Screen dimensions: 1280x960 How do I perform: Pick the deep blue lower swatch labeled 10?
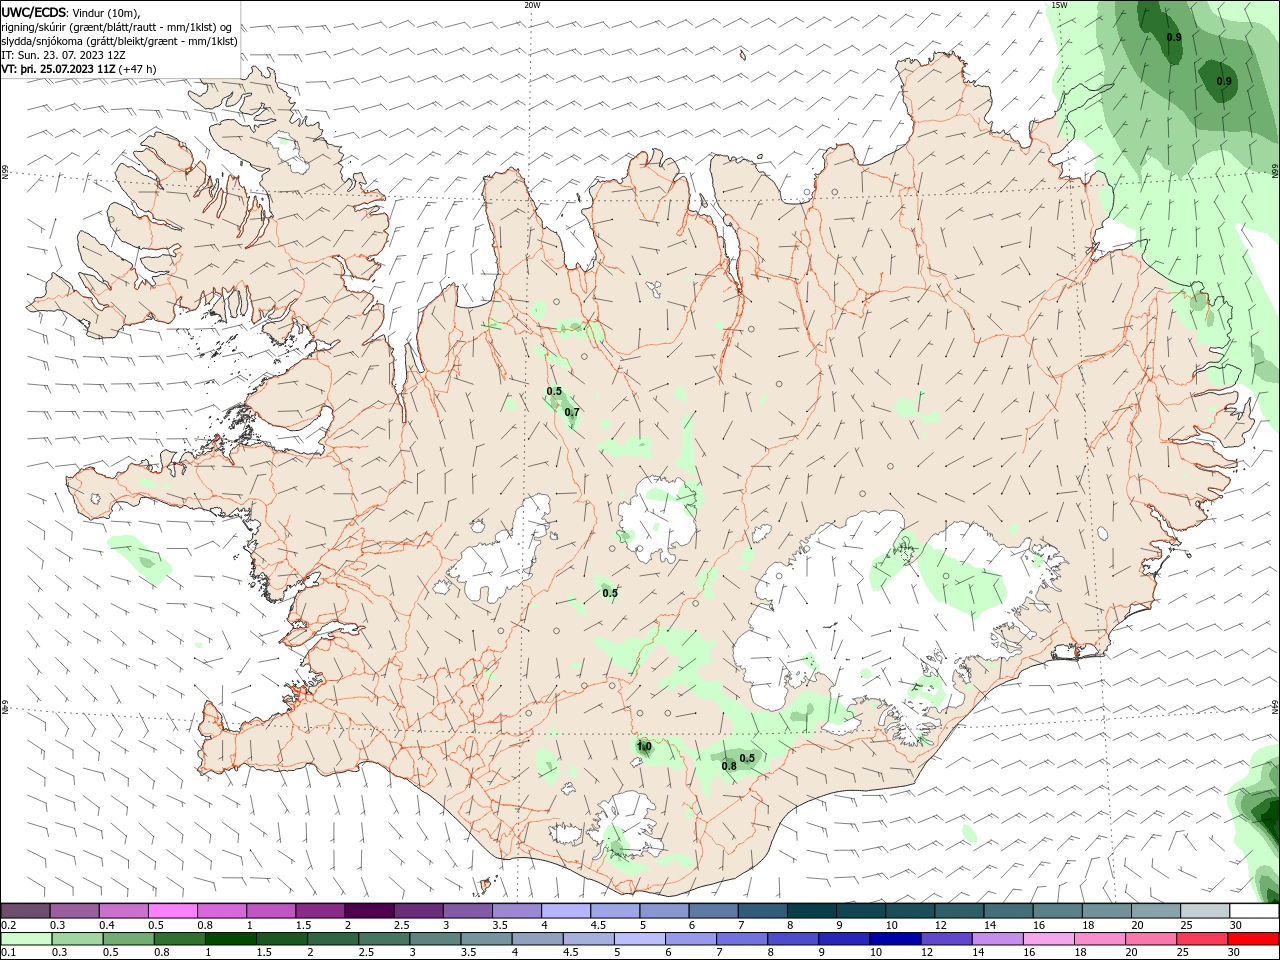pos(896,939)
